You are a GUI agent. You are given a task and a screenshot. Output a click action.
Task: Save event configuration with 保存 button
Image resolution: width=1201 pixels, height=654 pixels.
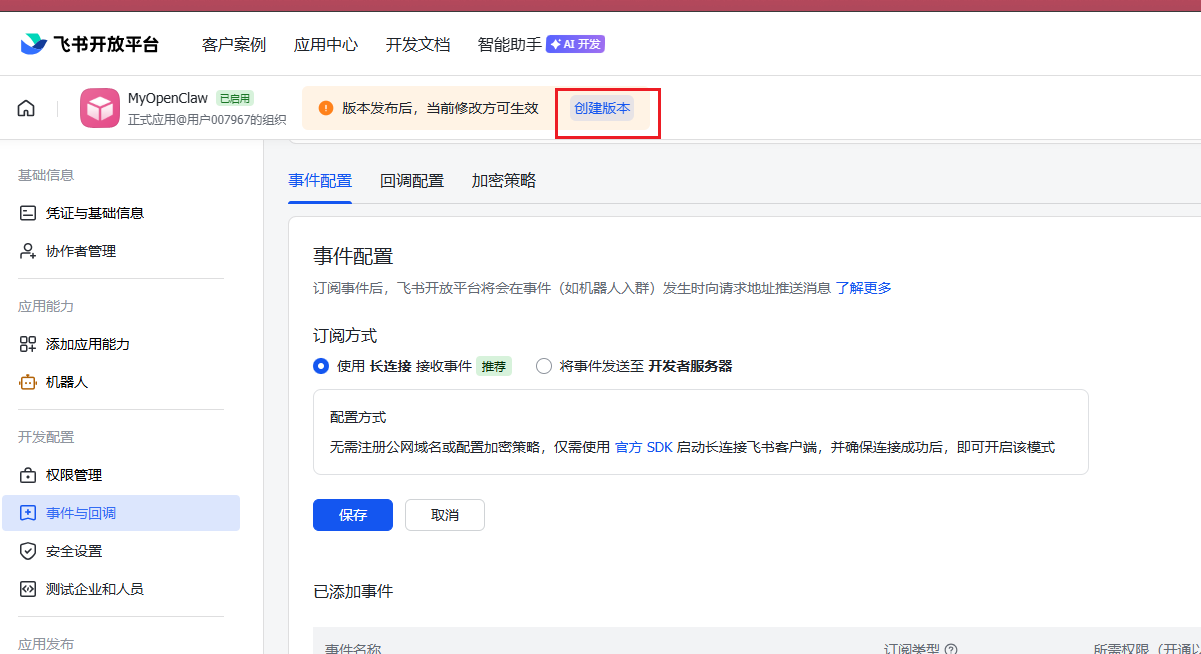(x=352, y=515)
